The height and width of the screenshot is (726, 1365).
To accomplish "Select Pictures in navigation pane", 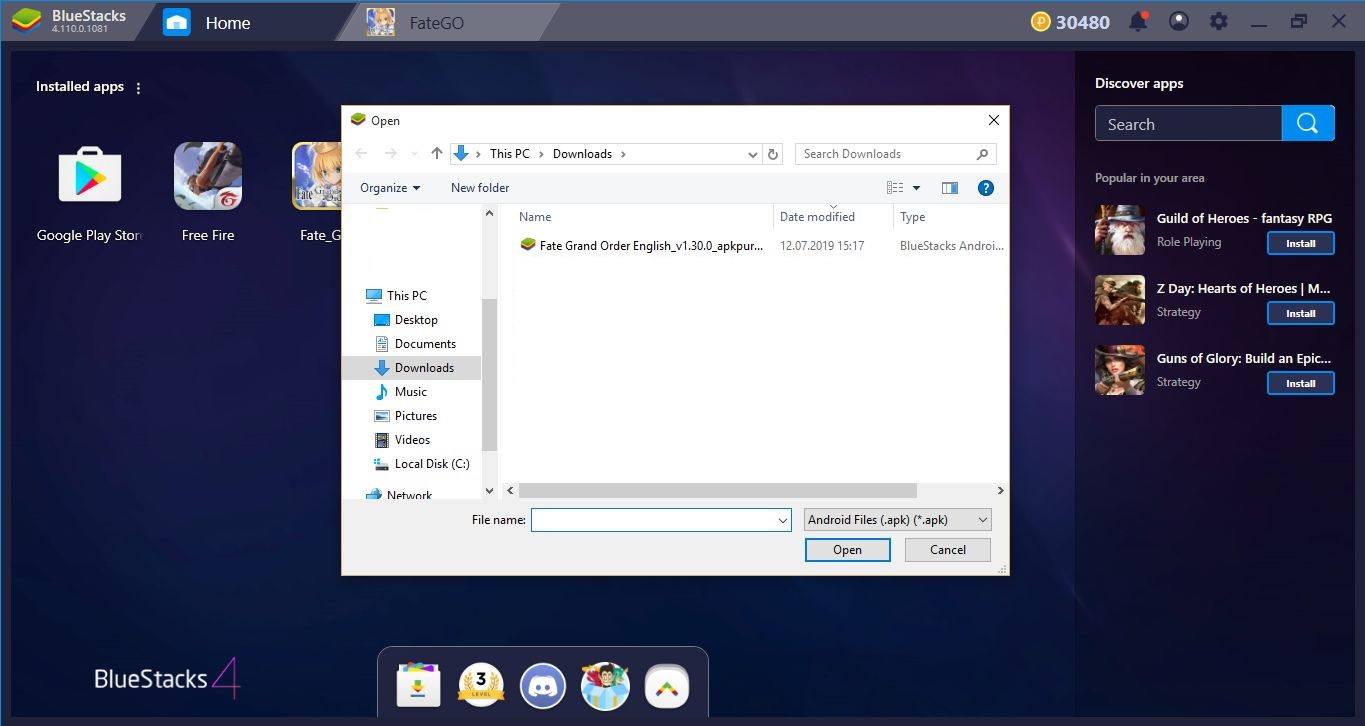I will tap(406, 416).
